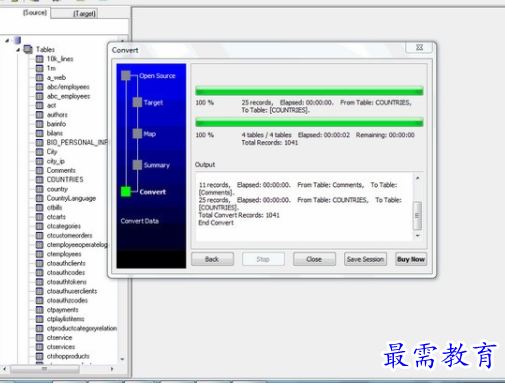
Task: Click the root database icon in tree
Action: (x=17, y=40)
